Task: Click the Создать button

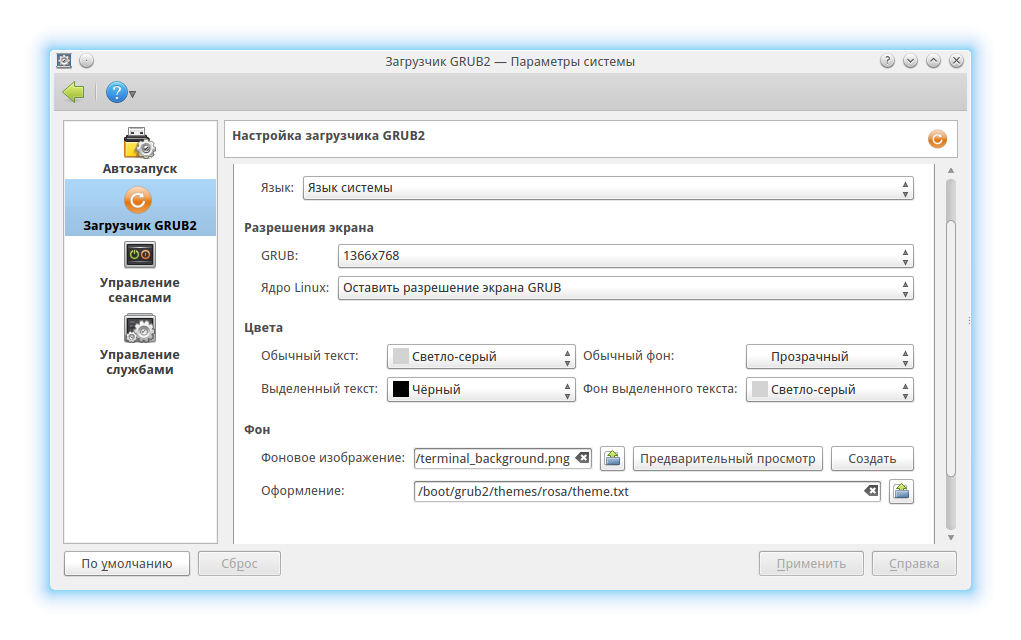Action: click(x=872, y=458)
